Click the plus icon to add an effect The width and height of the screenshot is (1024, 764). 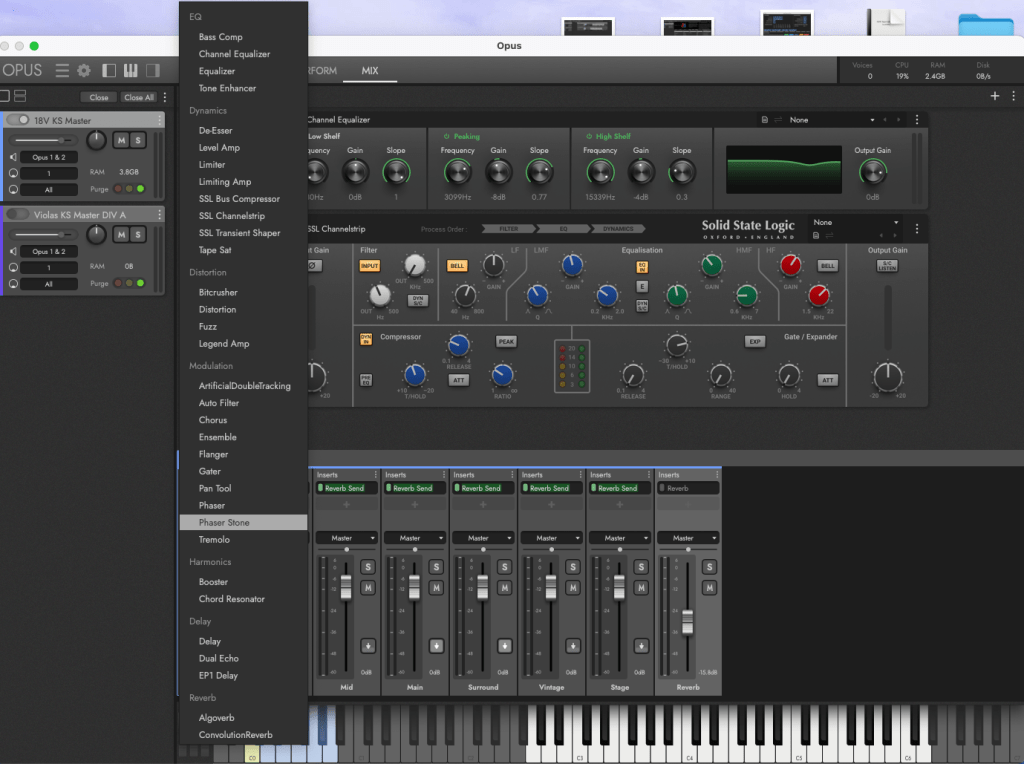pyautogui.click(x=994, y=96)
